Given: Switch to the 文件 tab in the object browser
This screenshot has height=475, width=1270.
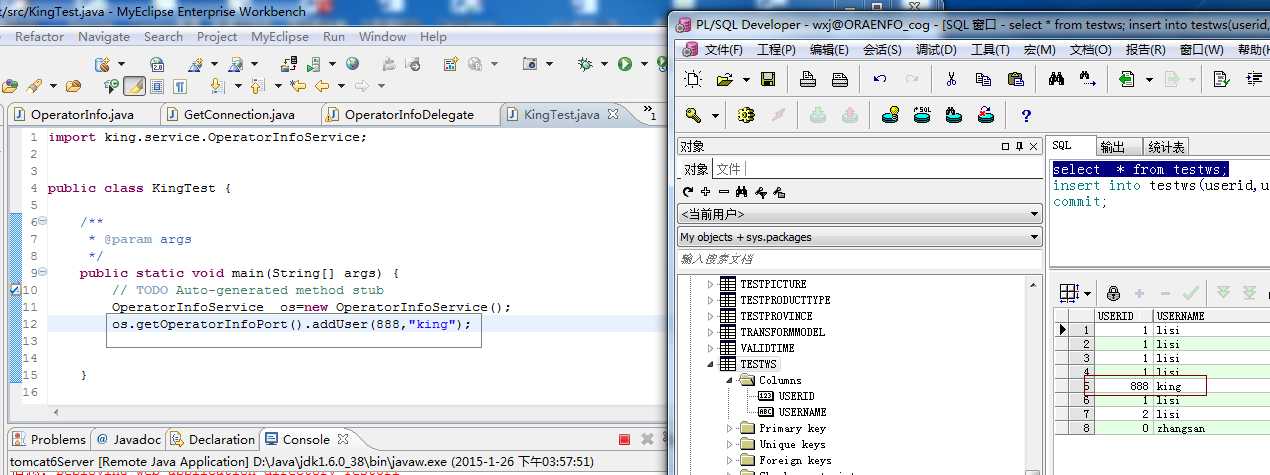Looking at the screenshot, I should tap(729, 169).
